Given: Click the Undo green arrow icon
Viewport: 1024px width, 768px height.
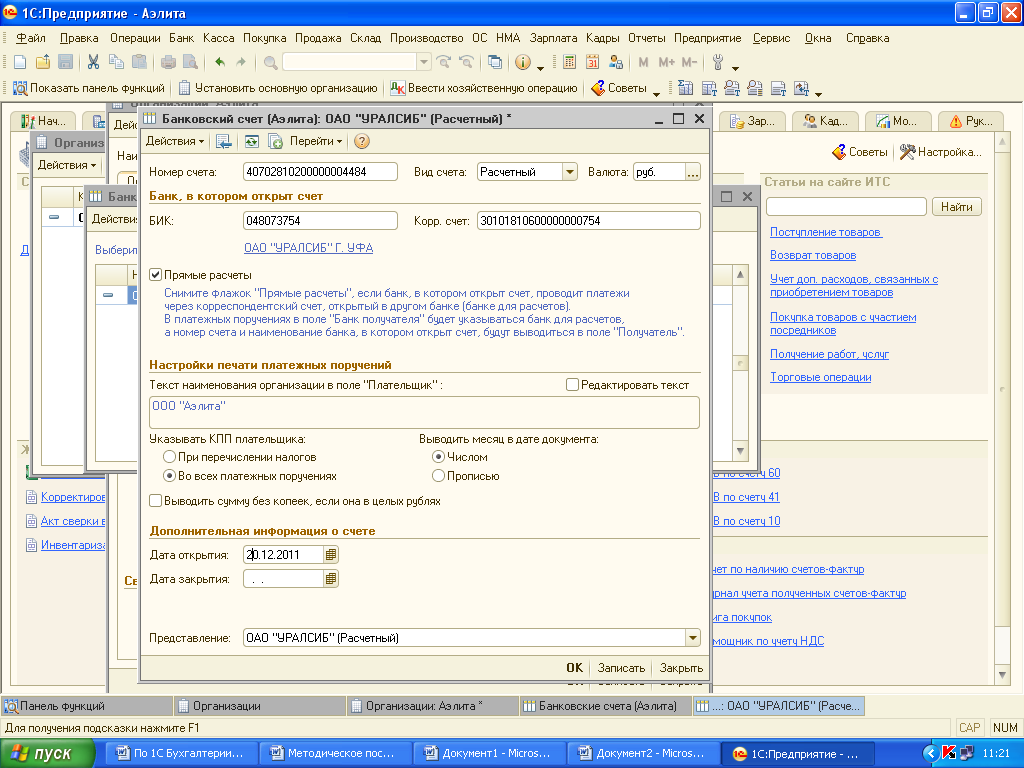Looking at the screenshot, I should (x=220, y=63).
